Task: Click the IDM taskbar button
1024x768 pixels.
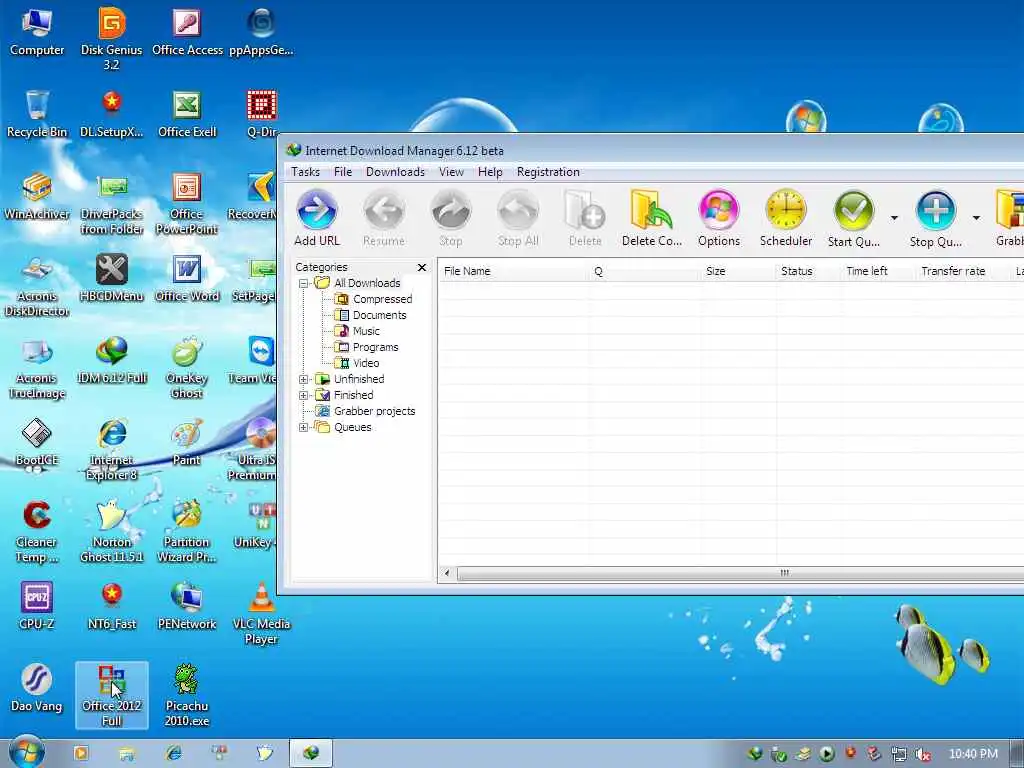Action: point(311,754)
